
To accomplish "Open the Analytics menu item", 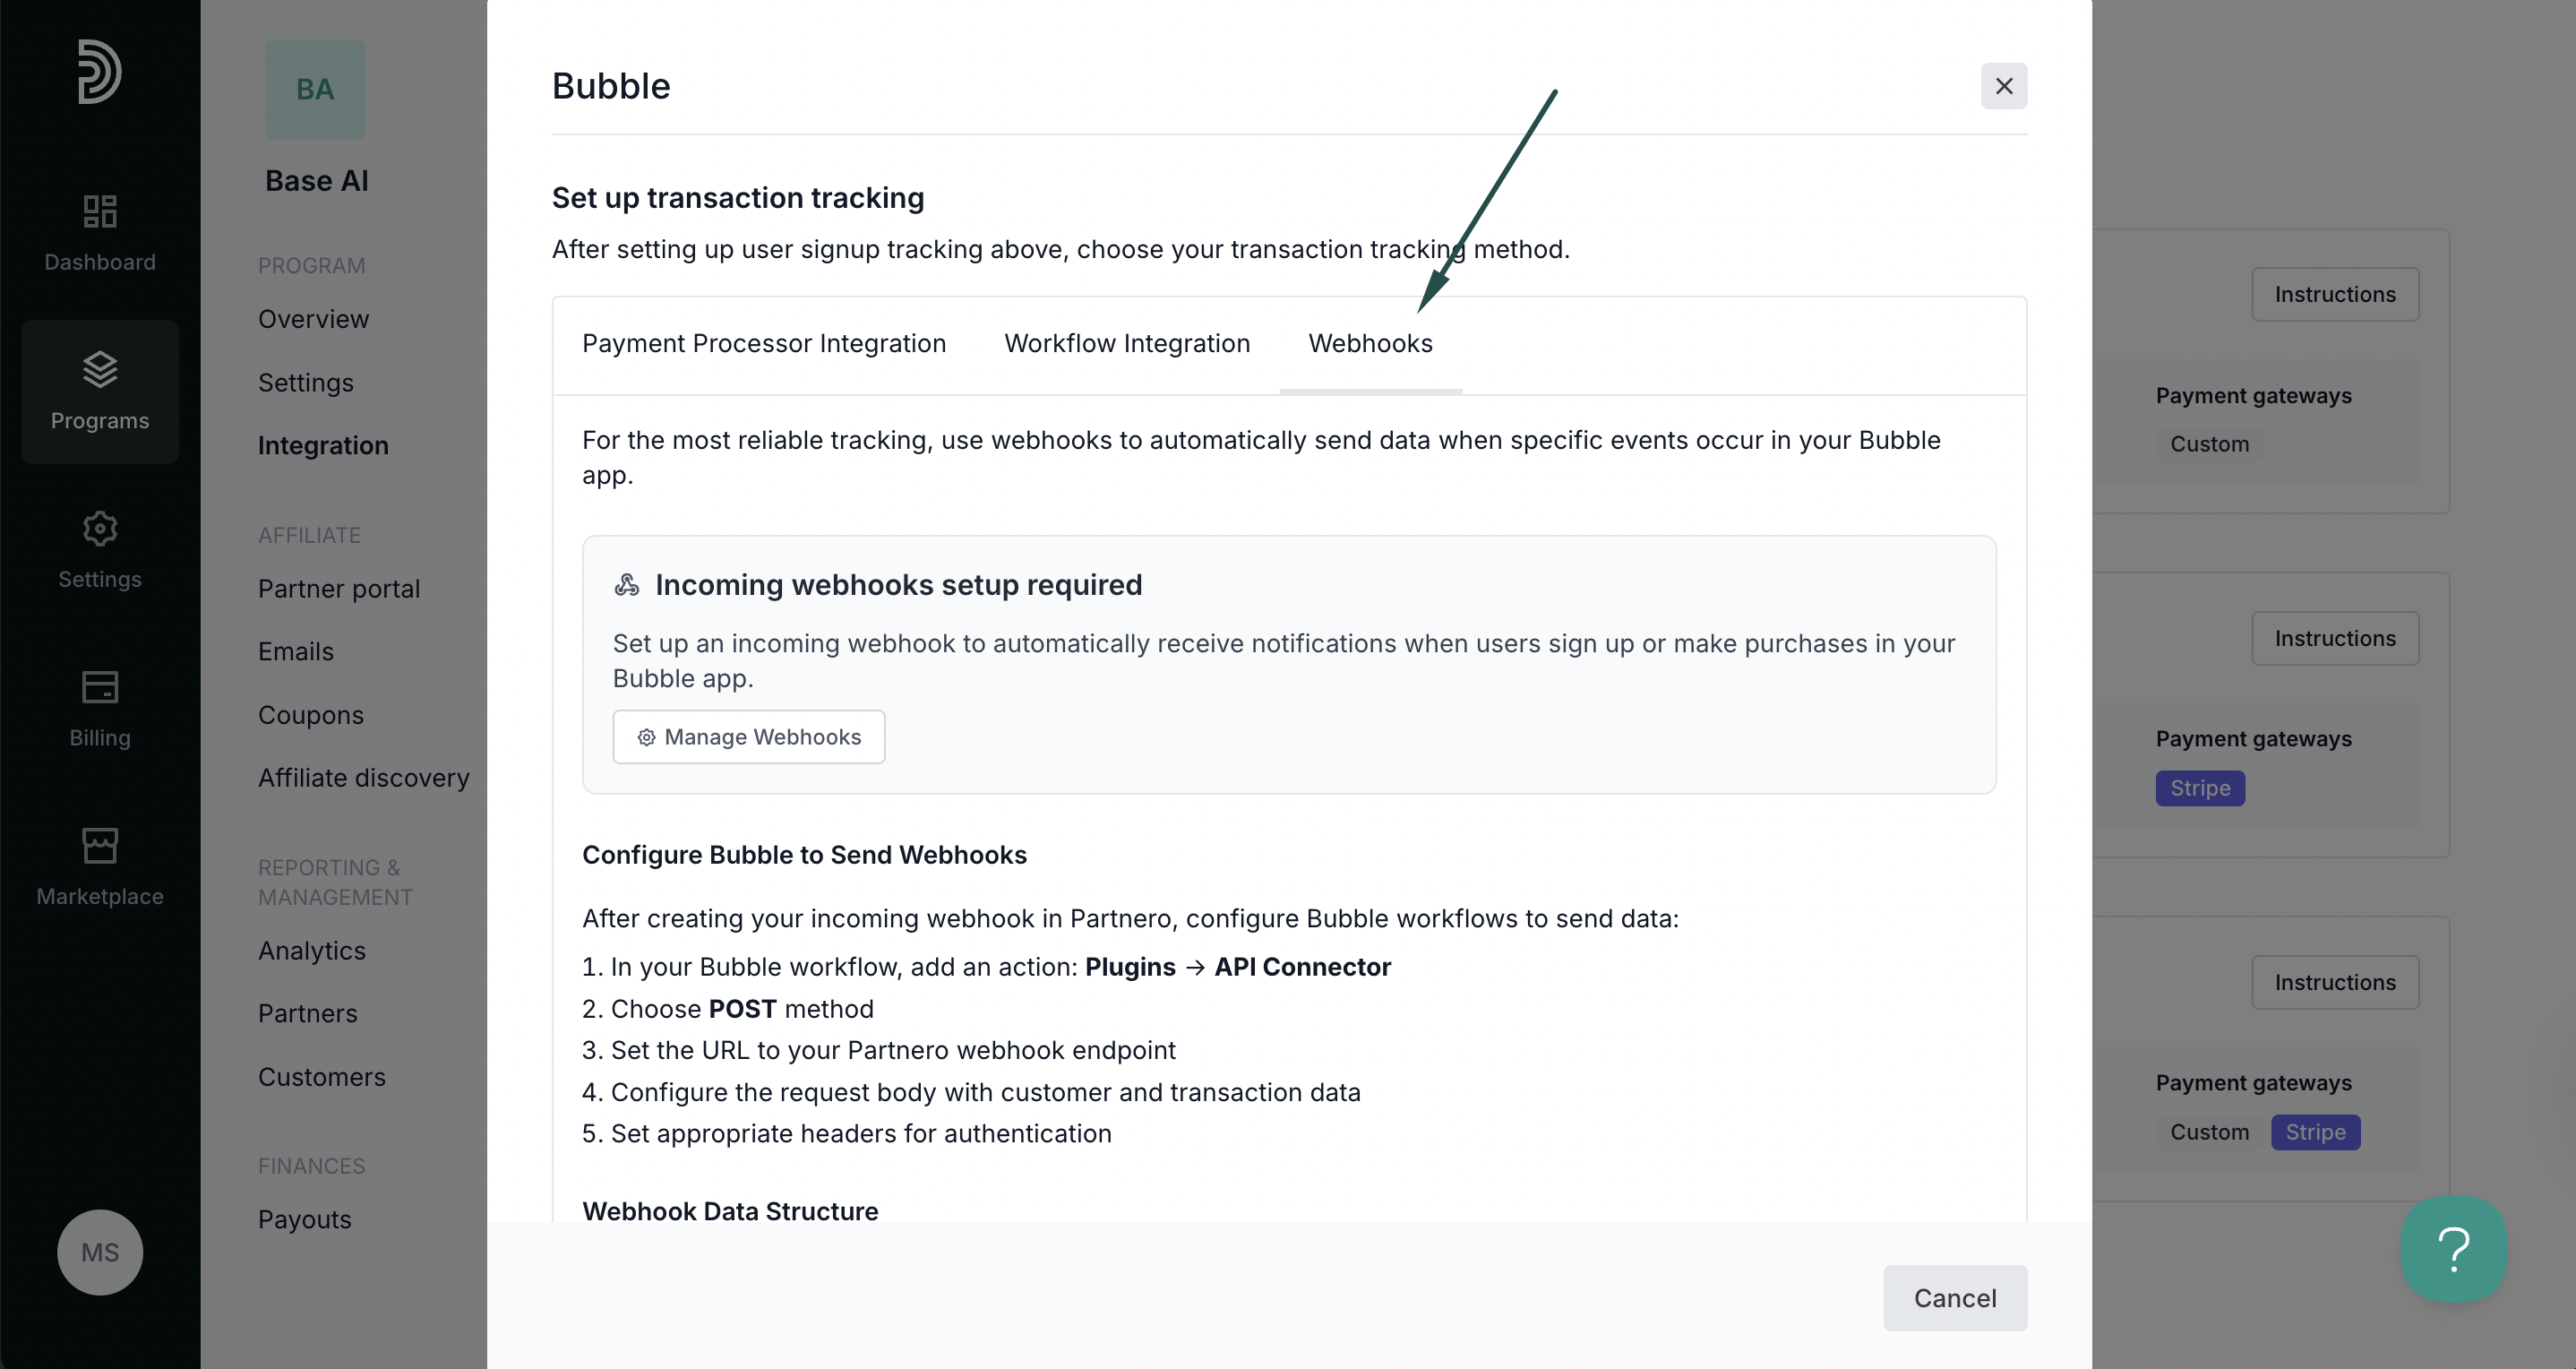I will tap(312, 950).
